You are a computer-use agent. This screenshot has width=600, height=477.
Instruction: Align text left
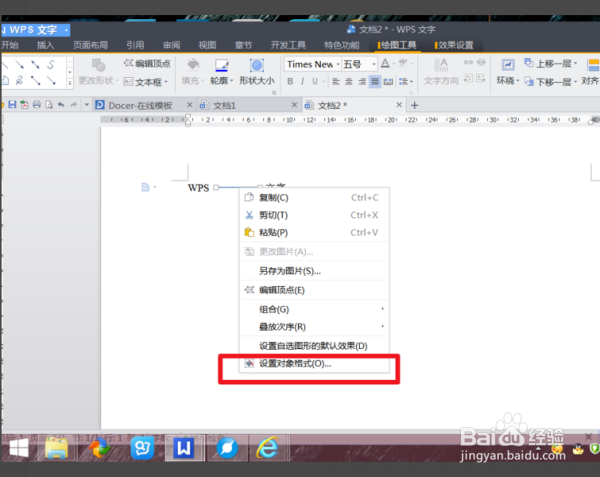tap(336, 81)
